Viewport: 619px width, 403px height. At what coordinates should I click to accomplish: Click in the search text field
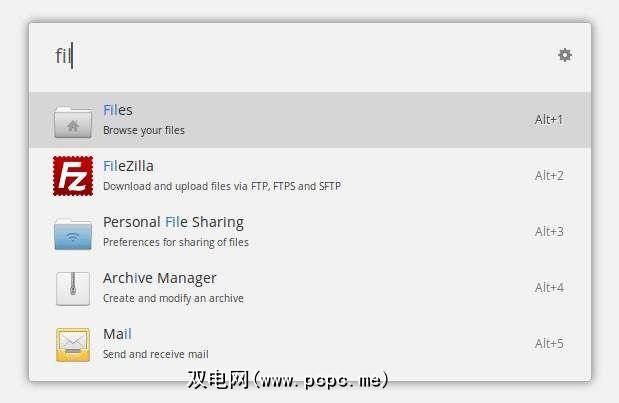click(x=300, y=56)
